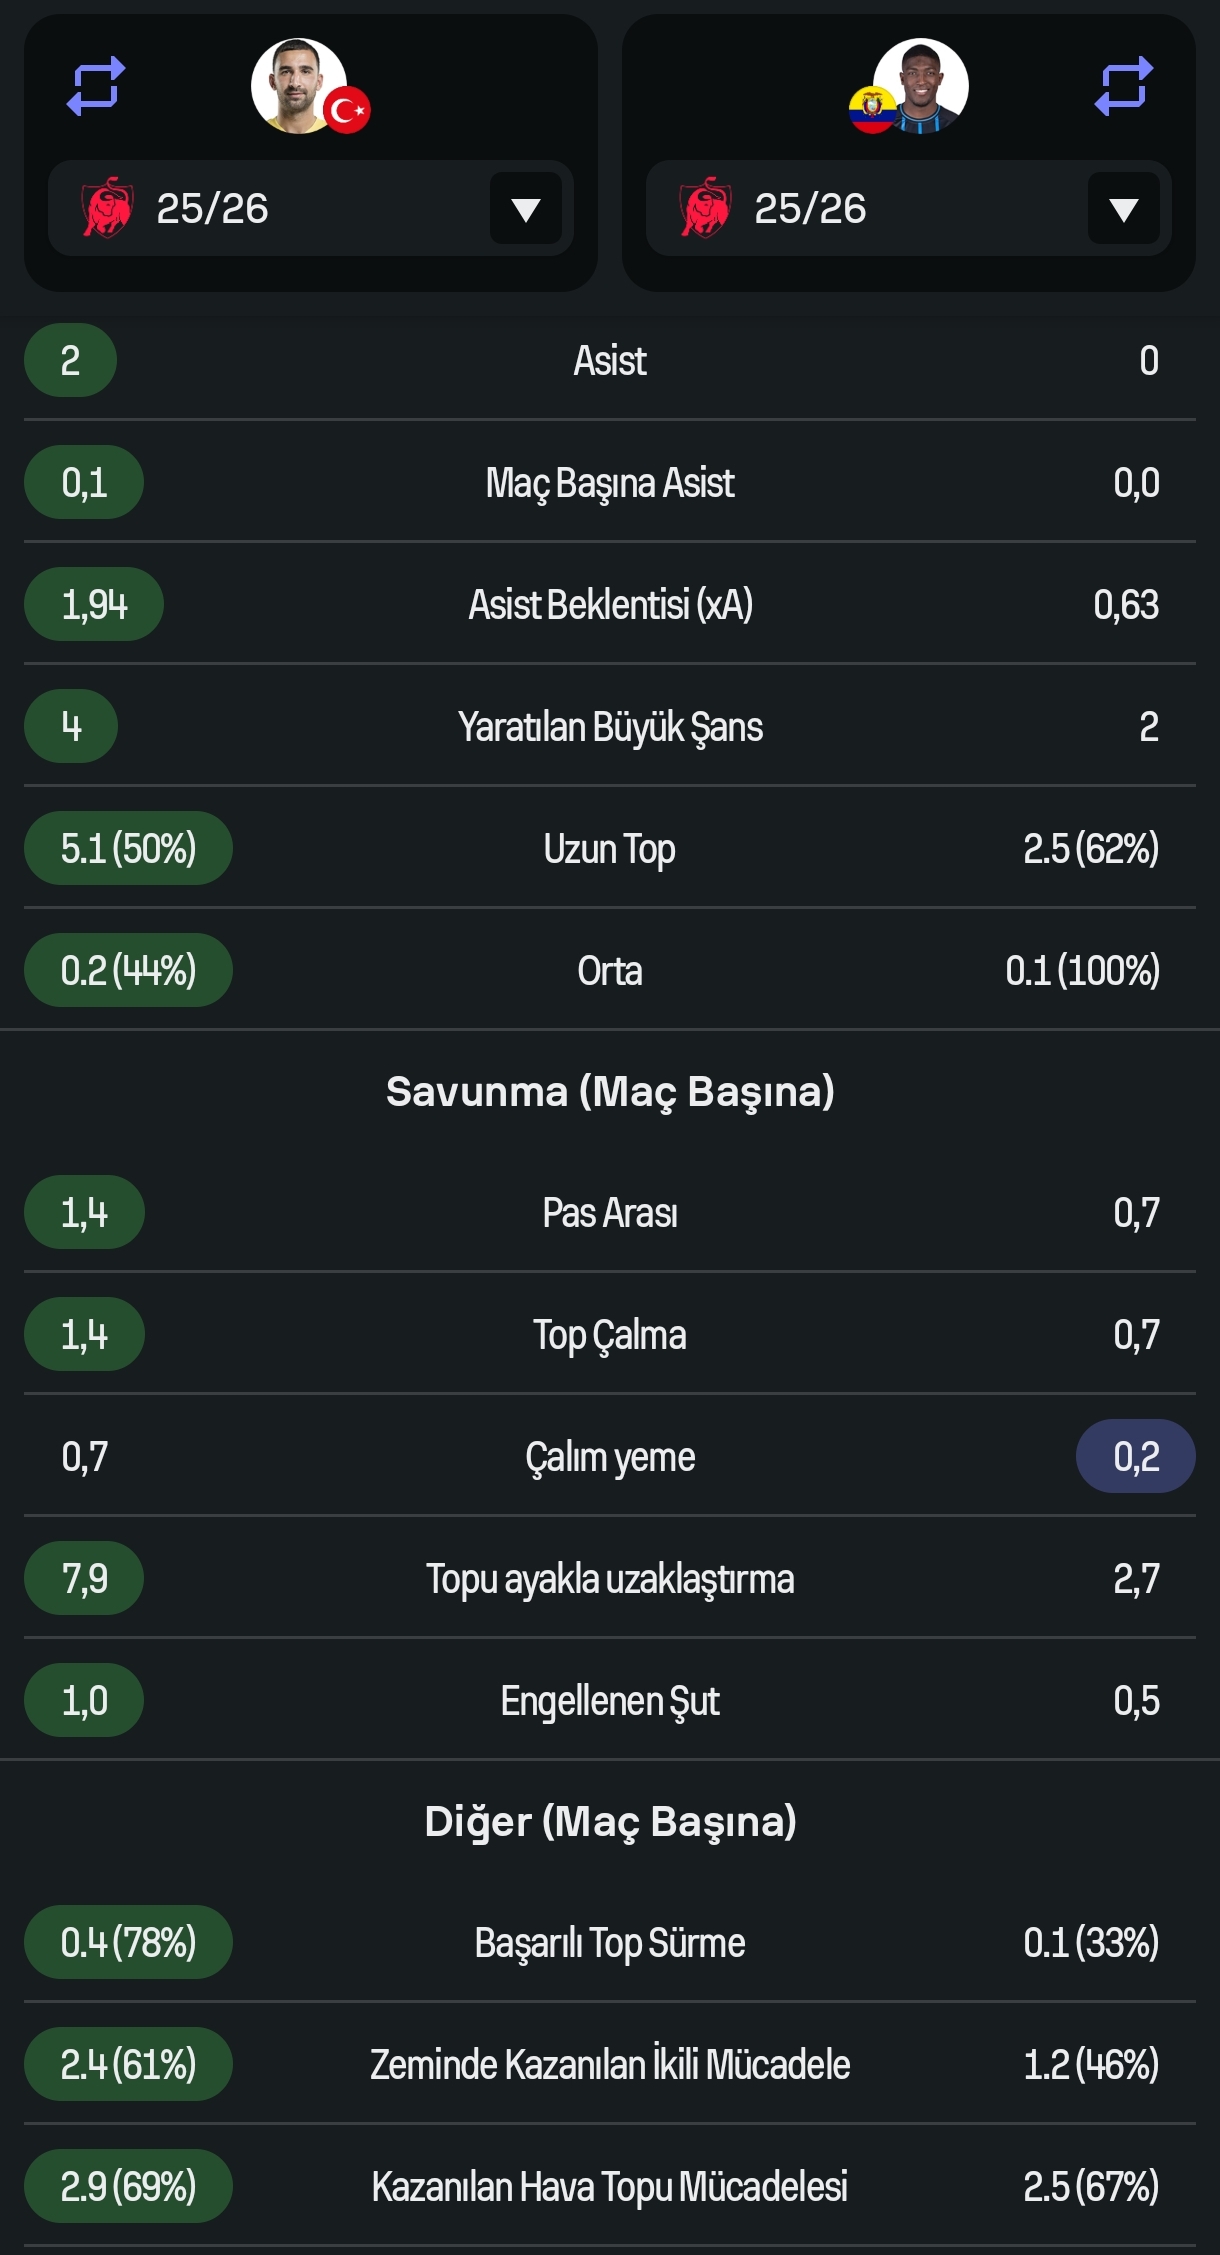Tap the 5.1 (50%) long ball badge
The height and width of the screenshot is (2255, 1220).
pos(128,848)
